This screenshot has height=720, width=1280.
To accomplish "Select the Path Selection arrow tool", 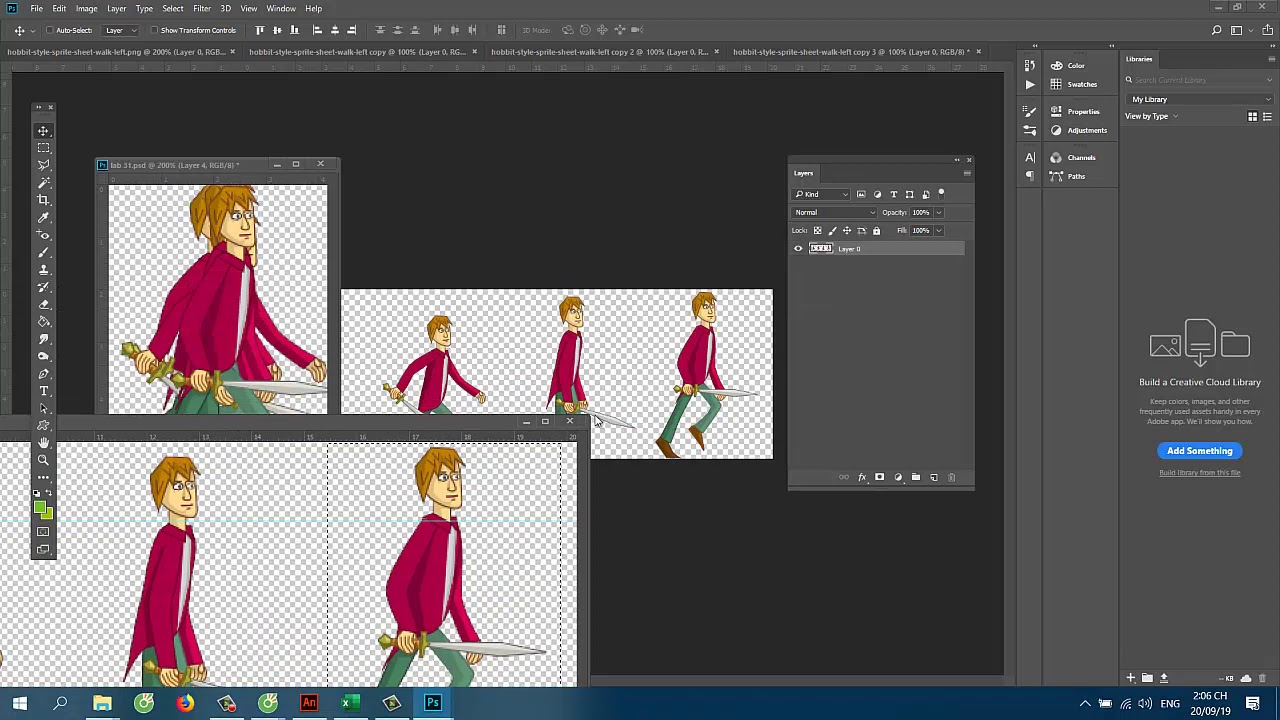I will (43, 408).
